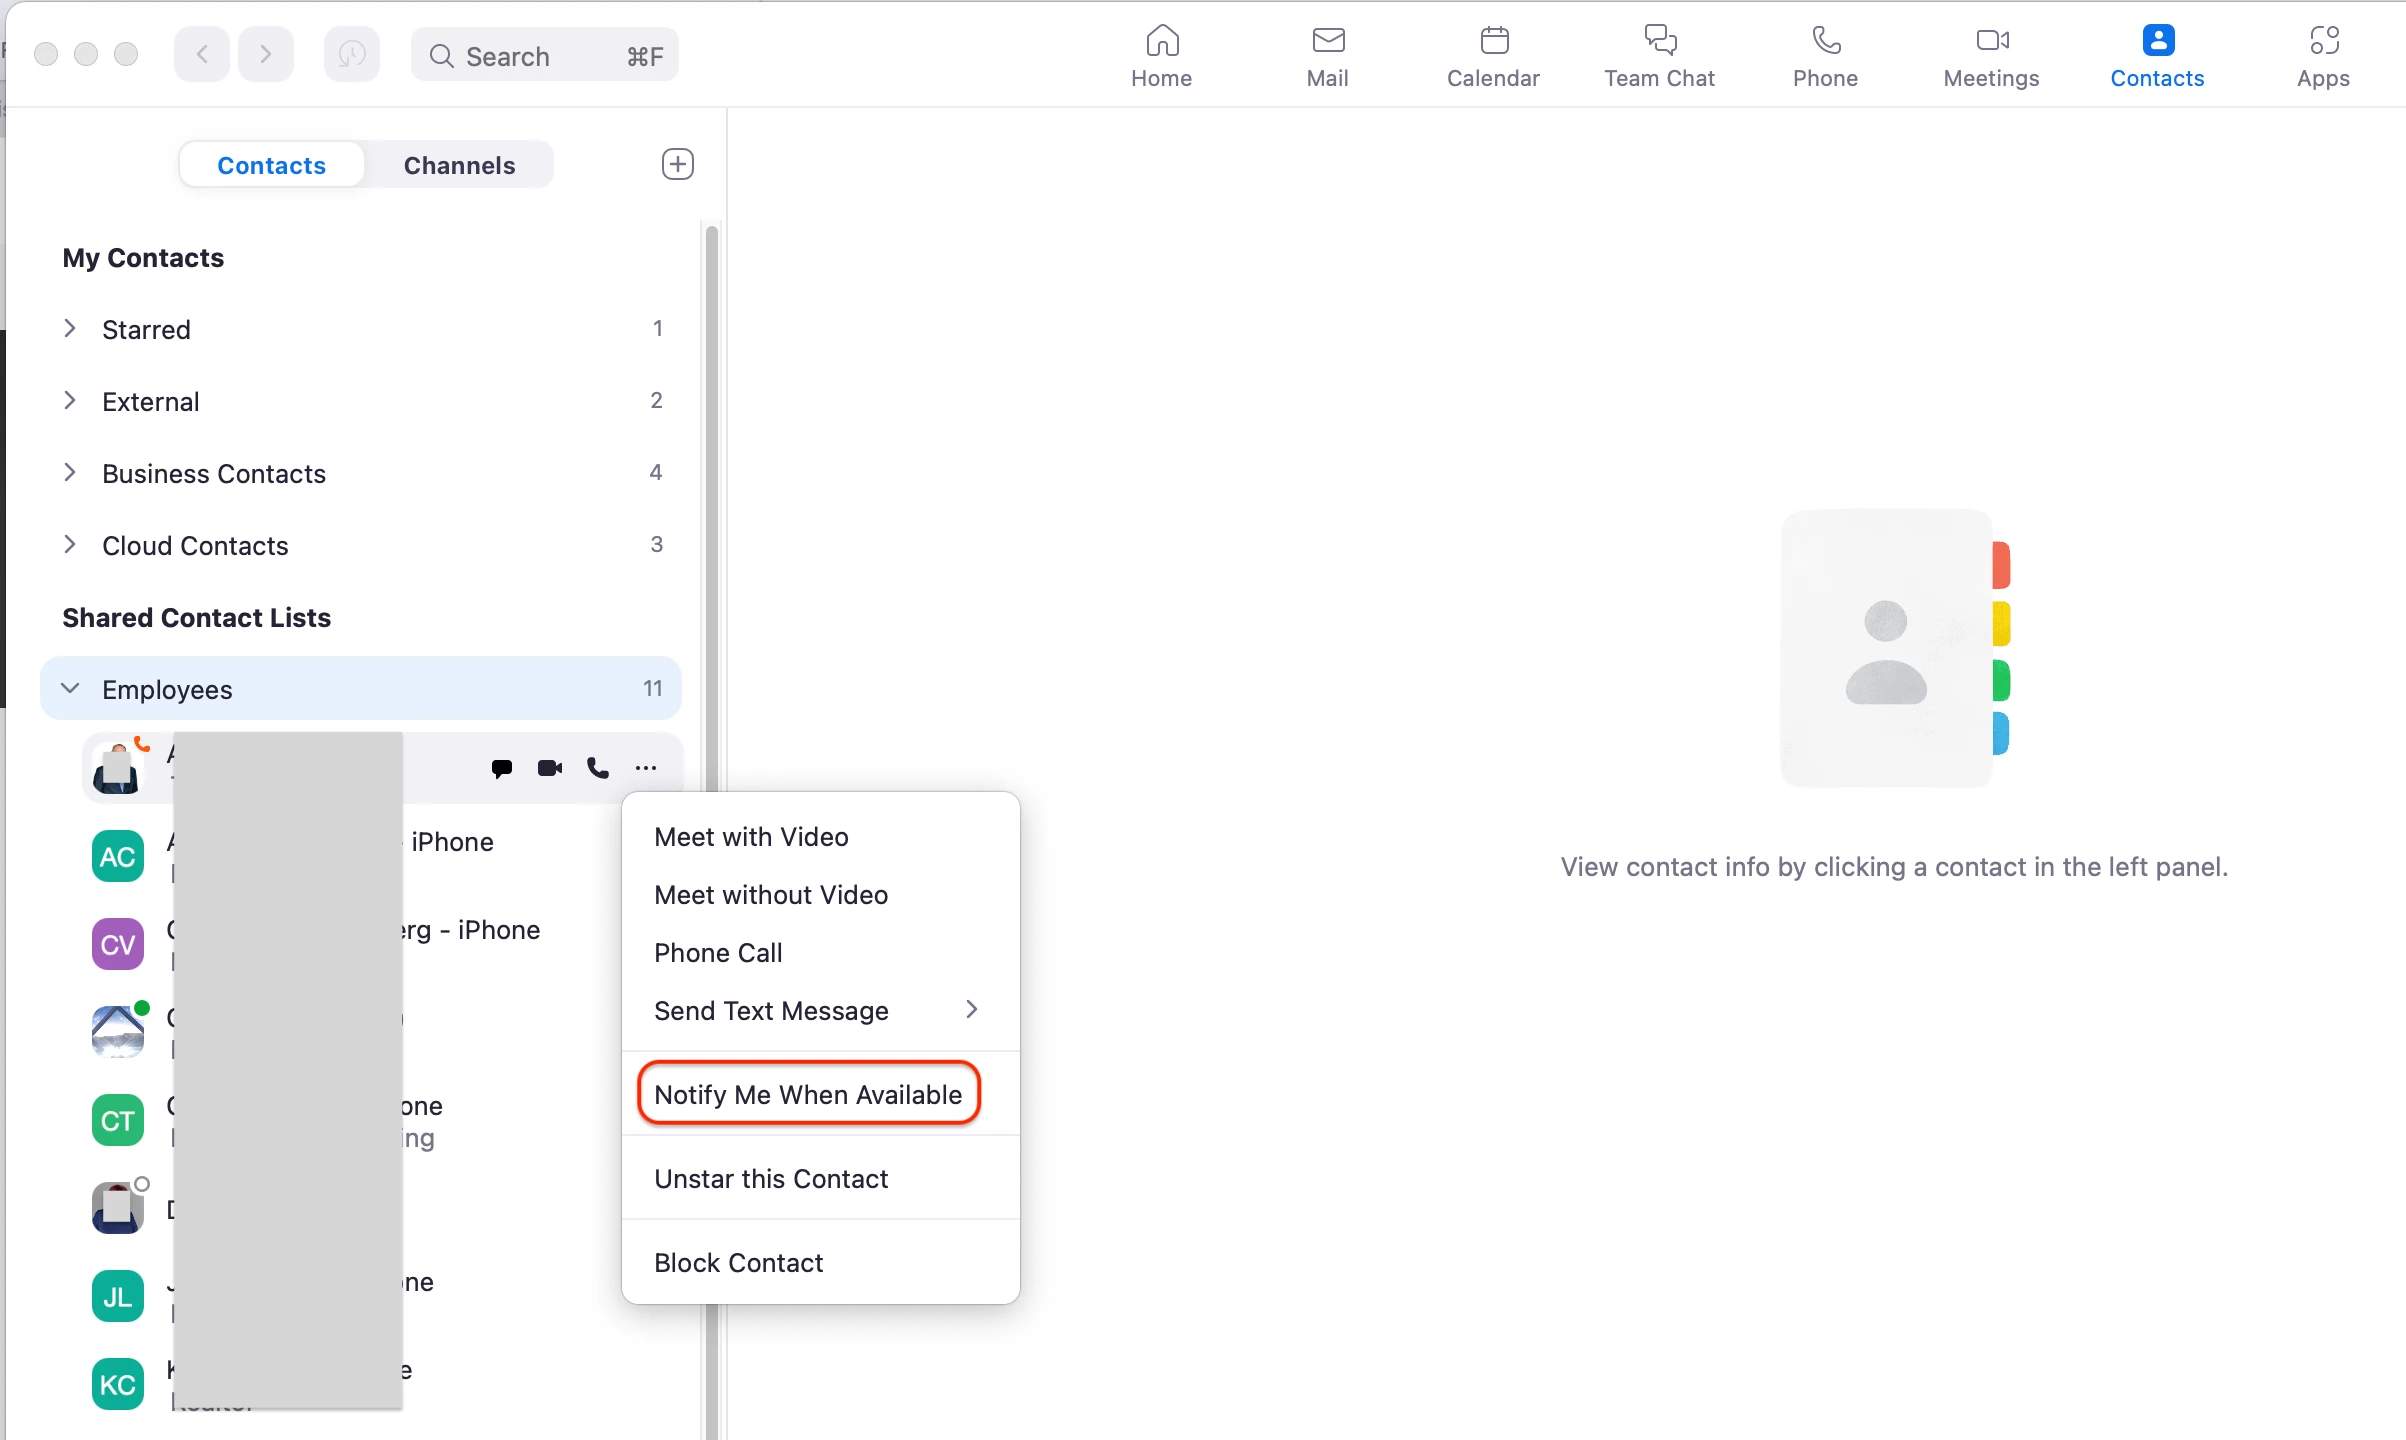Choose Notify Me When Available
This screenshot has height=1440, width=2406.
tap(808, 1094)
